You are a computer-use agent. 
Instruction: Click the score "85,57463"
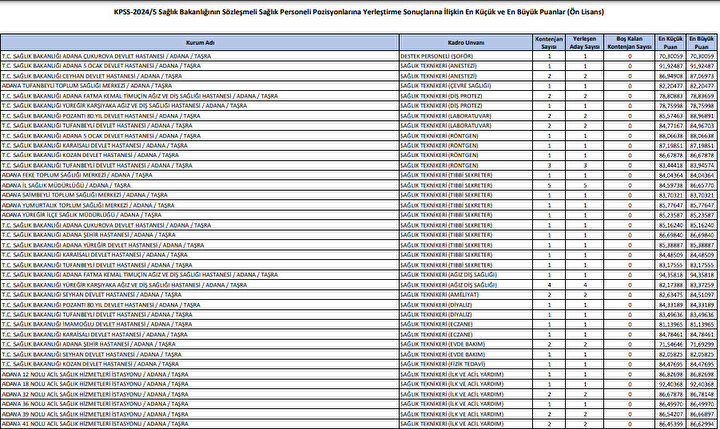point(670,116)
